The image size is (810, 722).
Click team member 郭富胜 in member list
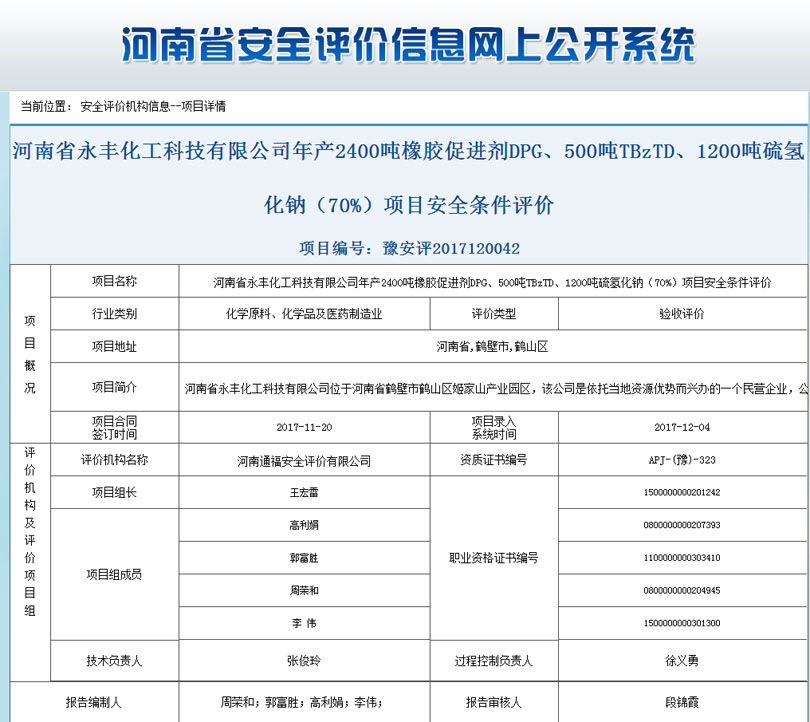[304, 558]
